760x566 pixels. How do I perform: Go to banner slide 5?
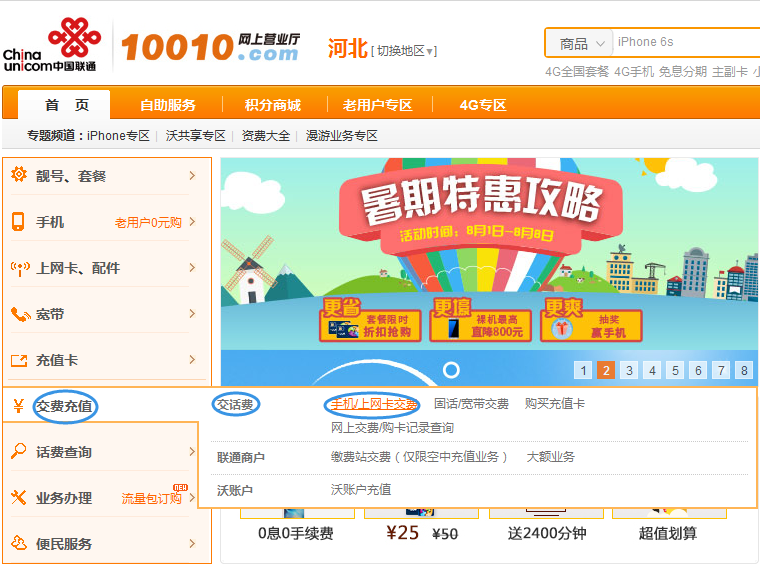675,370
